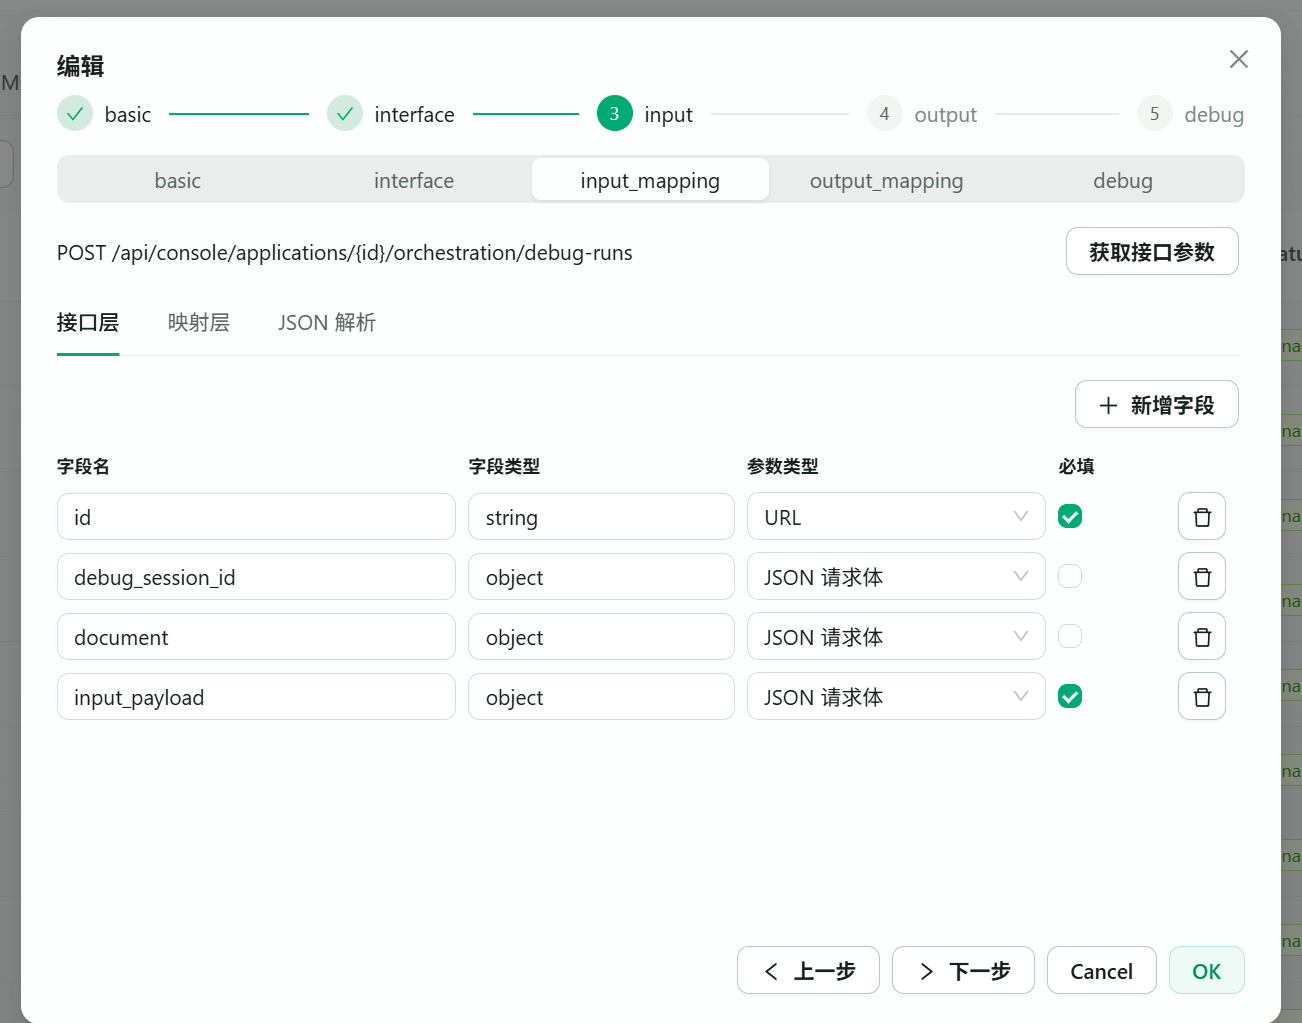Delete the id field row
1302x1023 pixels.
coord(1202,517)
